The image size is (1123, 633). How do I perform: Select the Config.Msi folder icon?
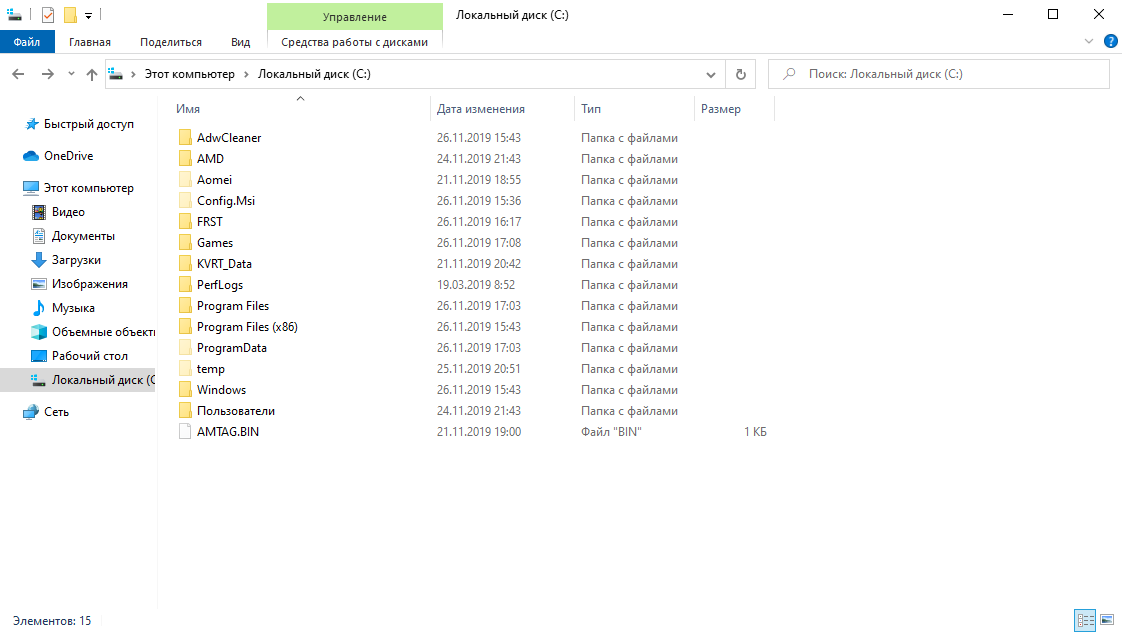click(x=185, y=200)
